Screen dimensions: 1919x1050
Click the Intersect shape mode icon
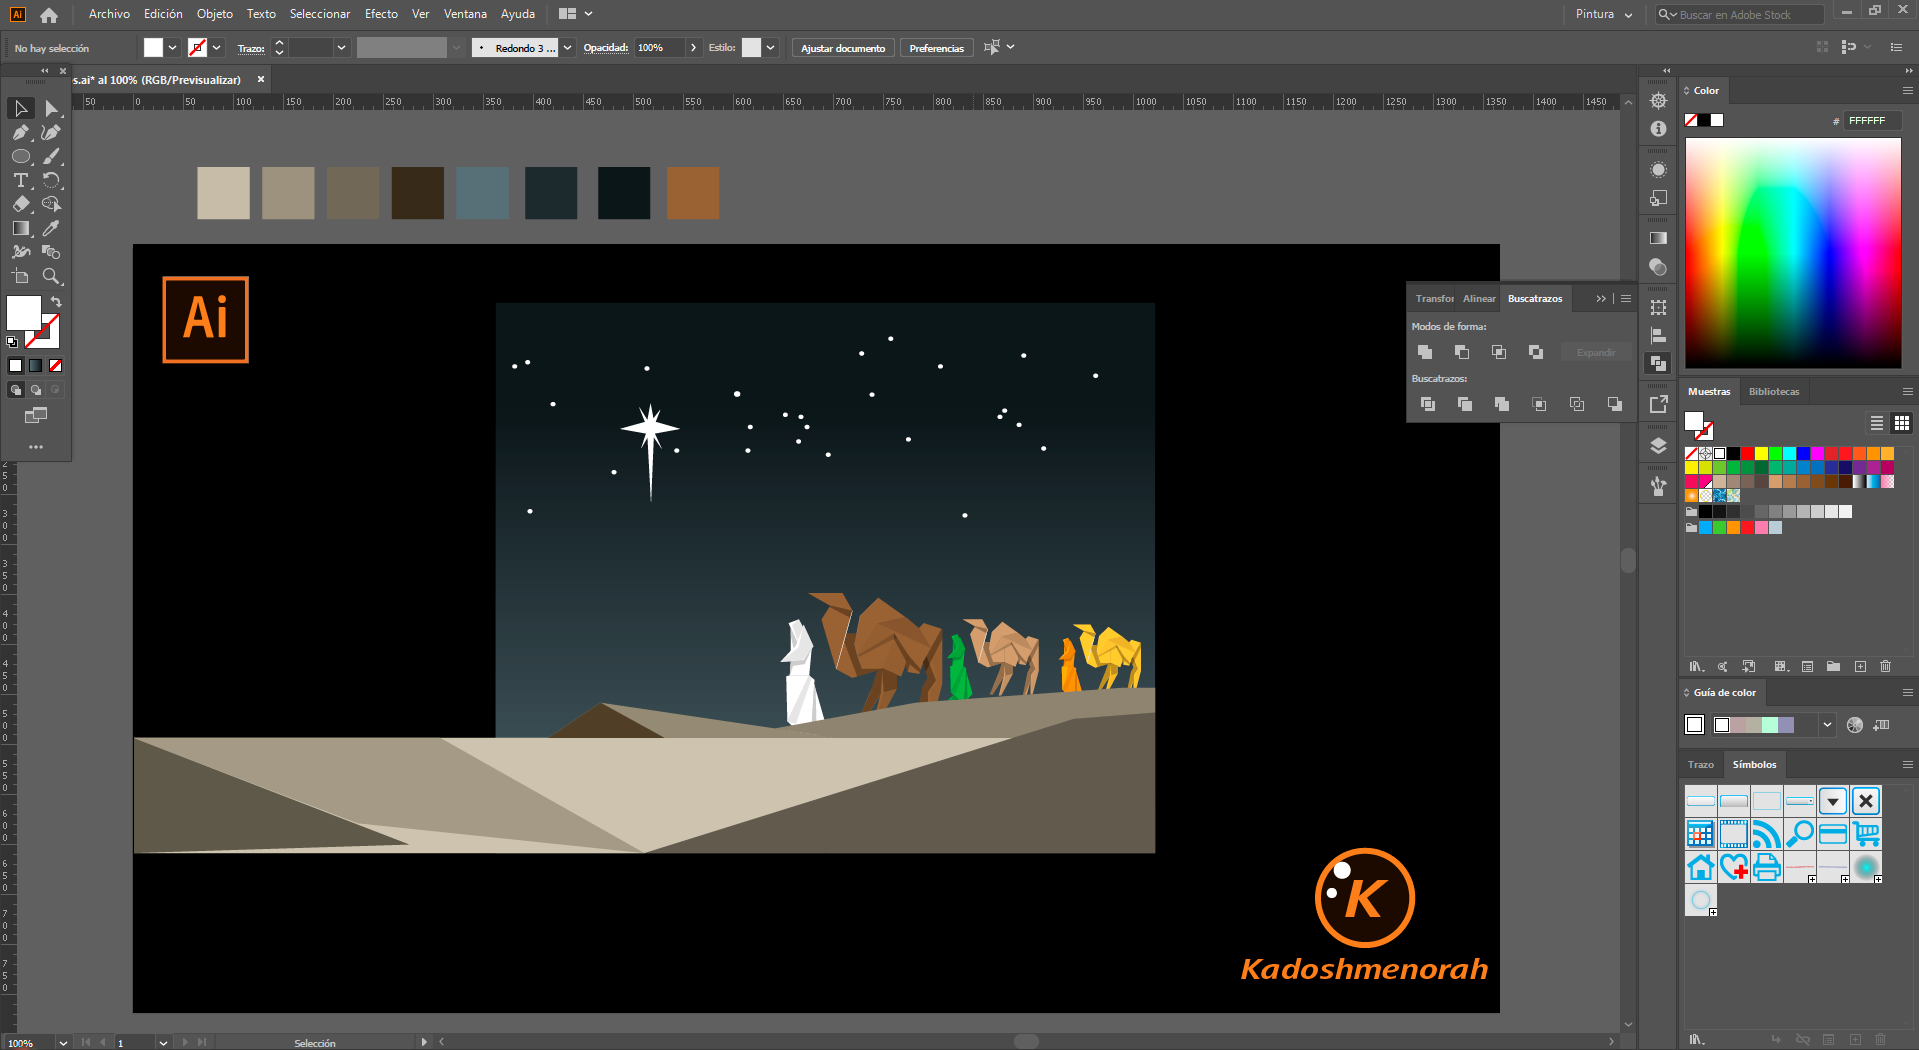click(x=1499, y=352)
